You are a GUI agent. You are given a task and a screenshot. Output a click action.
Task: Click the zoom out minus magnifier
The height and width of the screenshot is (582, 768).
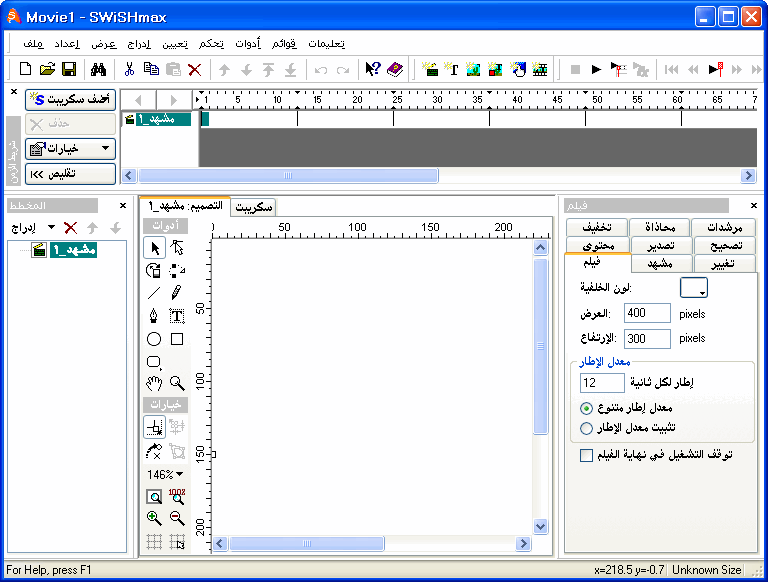pos(177,518)
